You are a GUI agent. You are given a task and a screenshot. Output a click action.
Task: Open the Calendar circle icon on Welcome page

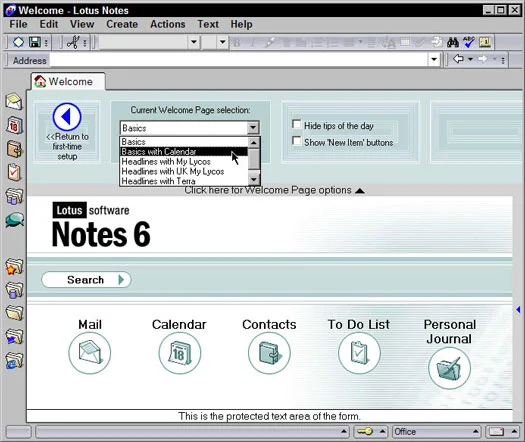point(180,353)
